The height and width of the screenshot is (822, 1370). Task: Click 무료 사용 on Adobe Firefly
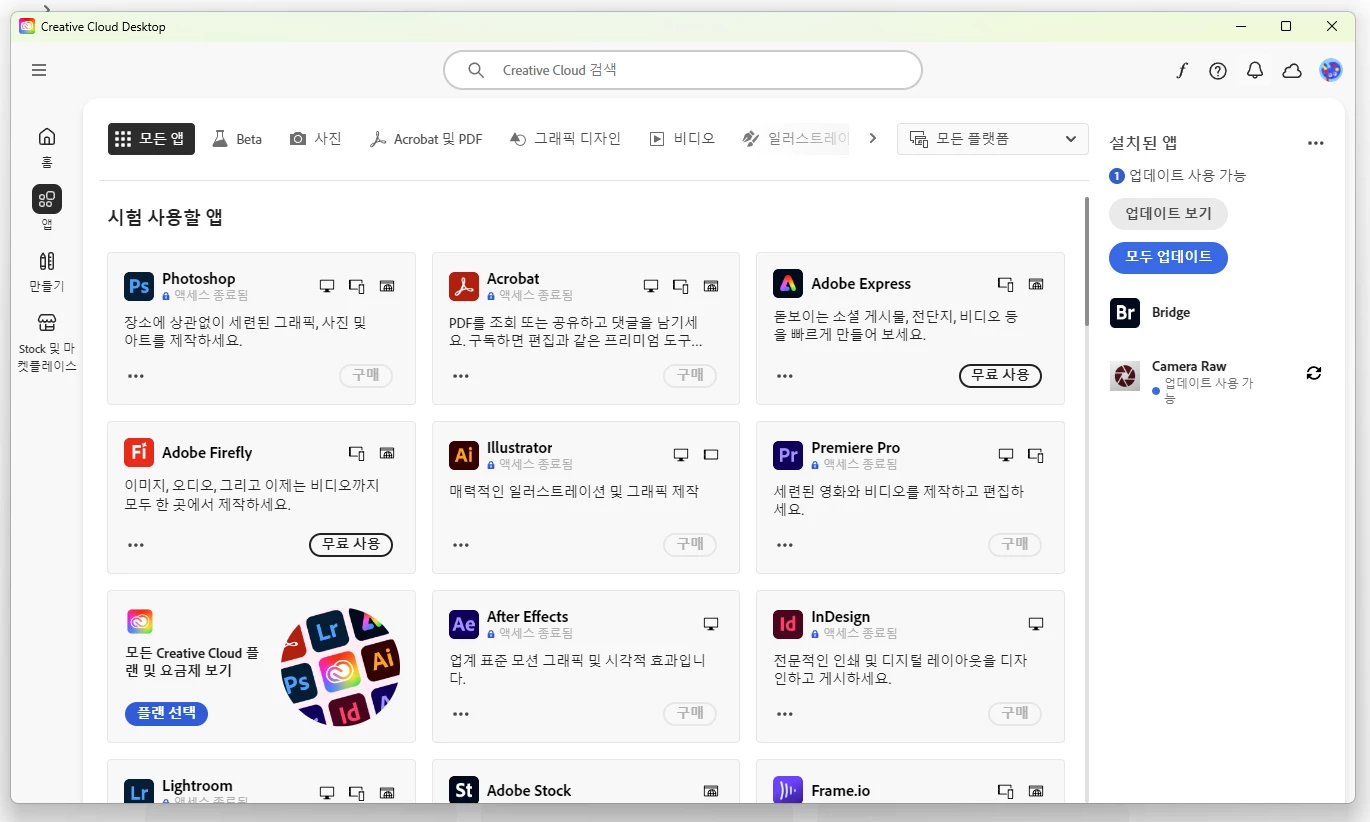(x=351, y=544)
